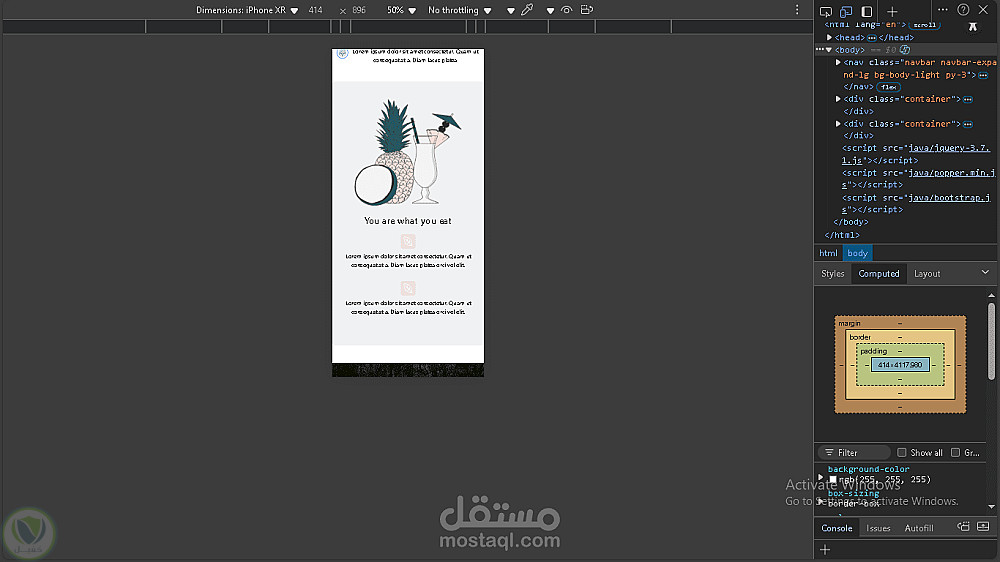The image size is (1000, 562).
Task: Collapse the body element node
Action: (x=829, y=50)
